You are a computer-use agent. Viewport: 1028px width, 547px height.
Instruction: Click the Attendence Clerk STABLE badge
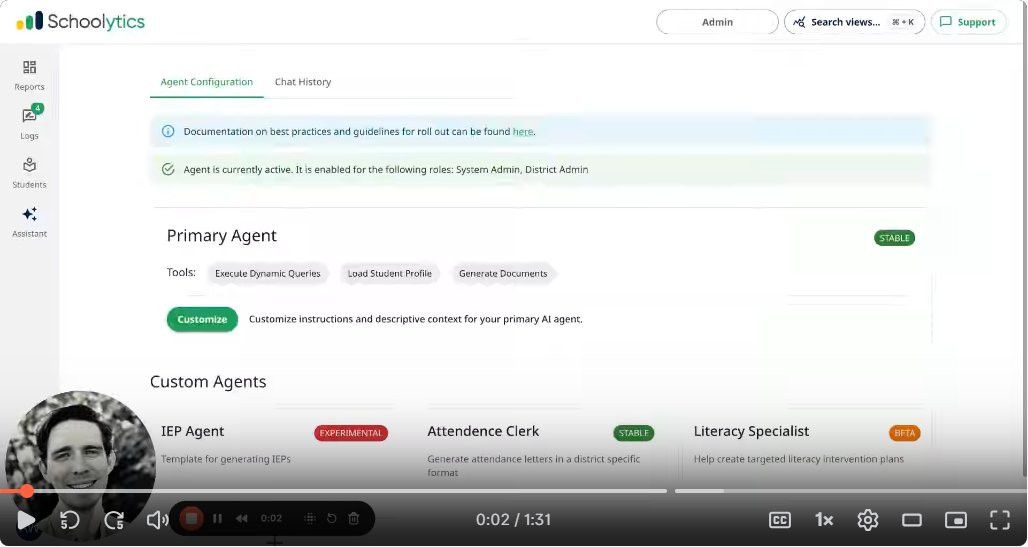tap(633, 433)
